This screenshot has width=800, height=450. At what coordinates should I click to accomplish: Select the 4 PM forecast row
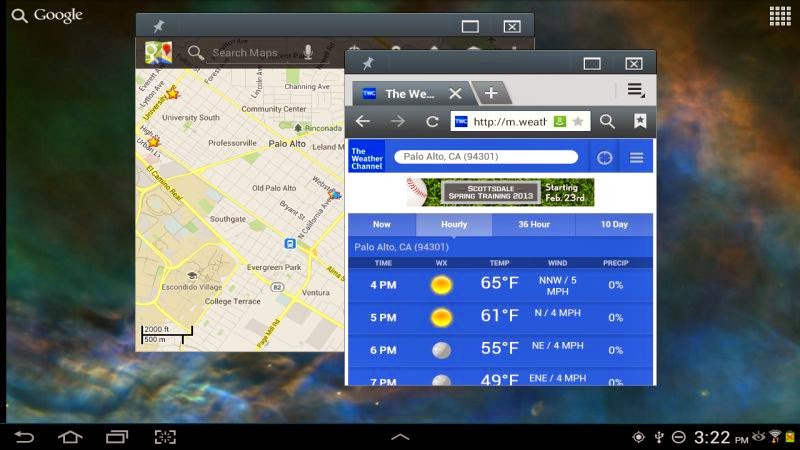[x=500, y=285]
